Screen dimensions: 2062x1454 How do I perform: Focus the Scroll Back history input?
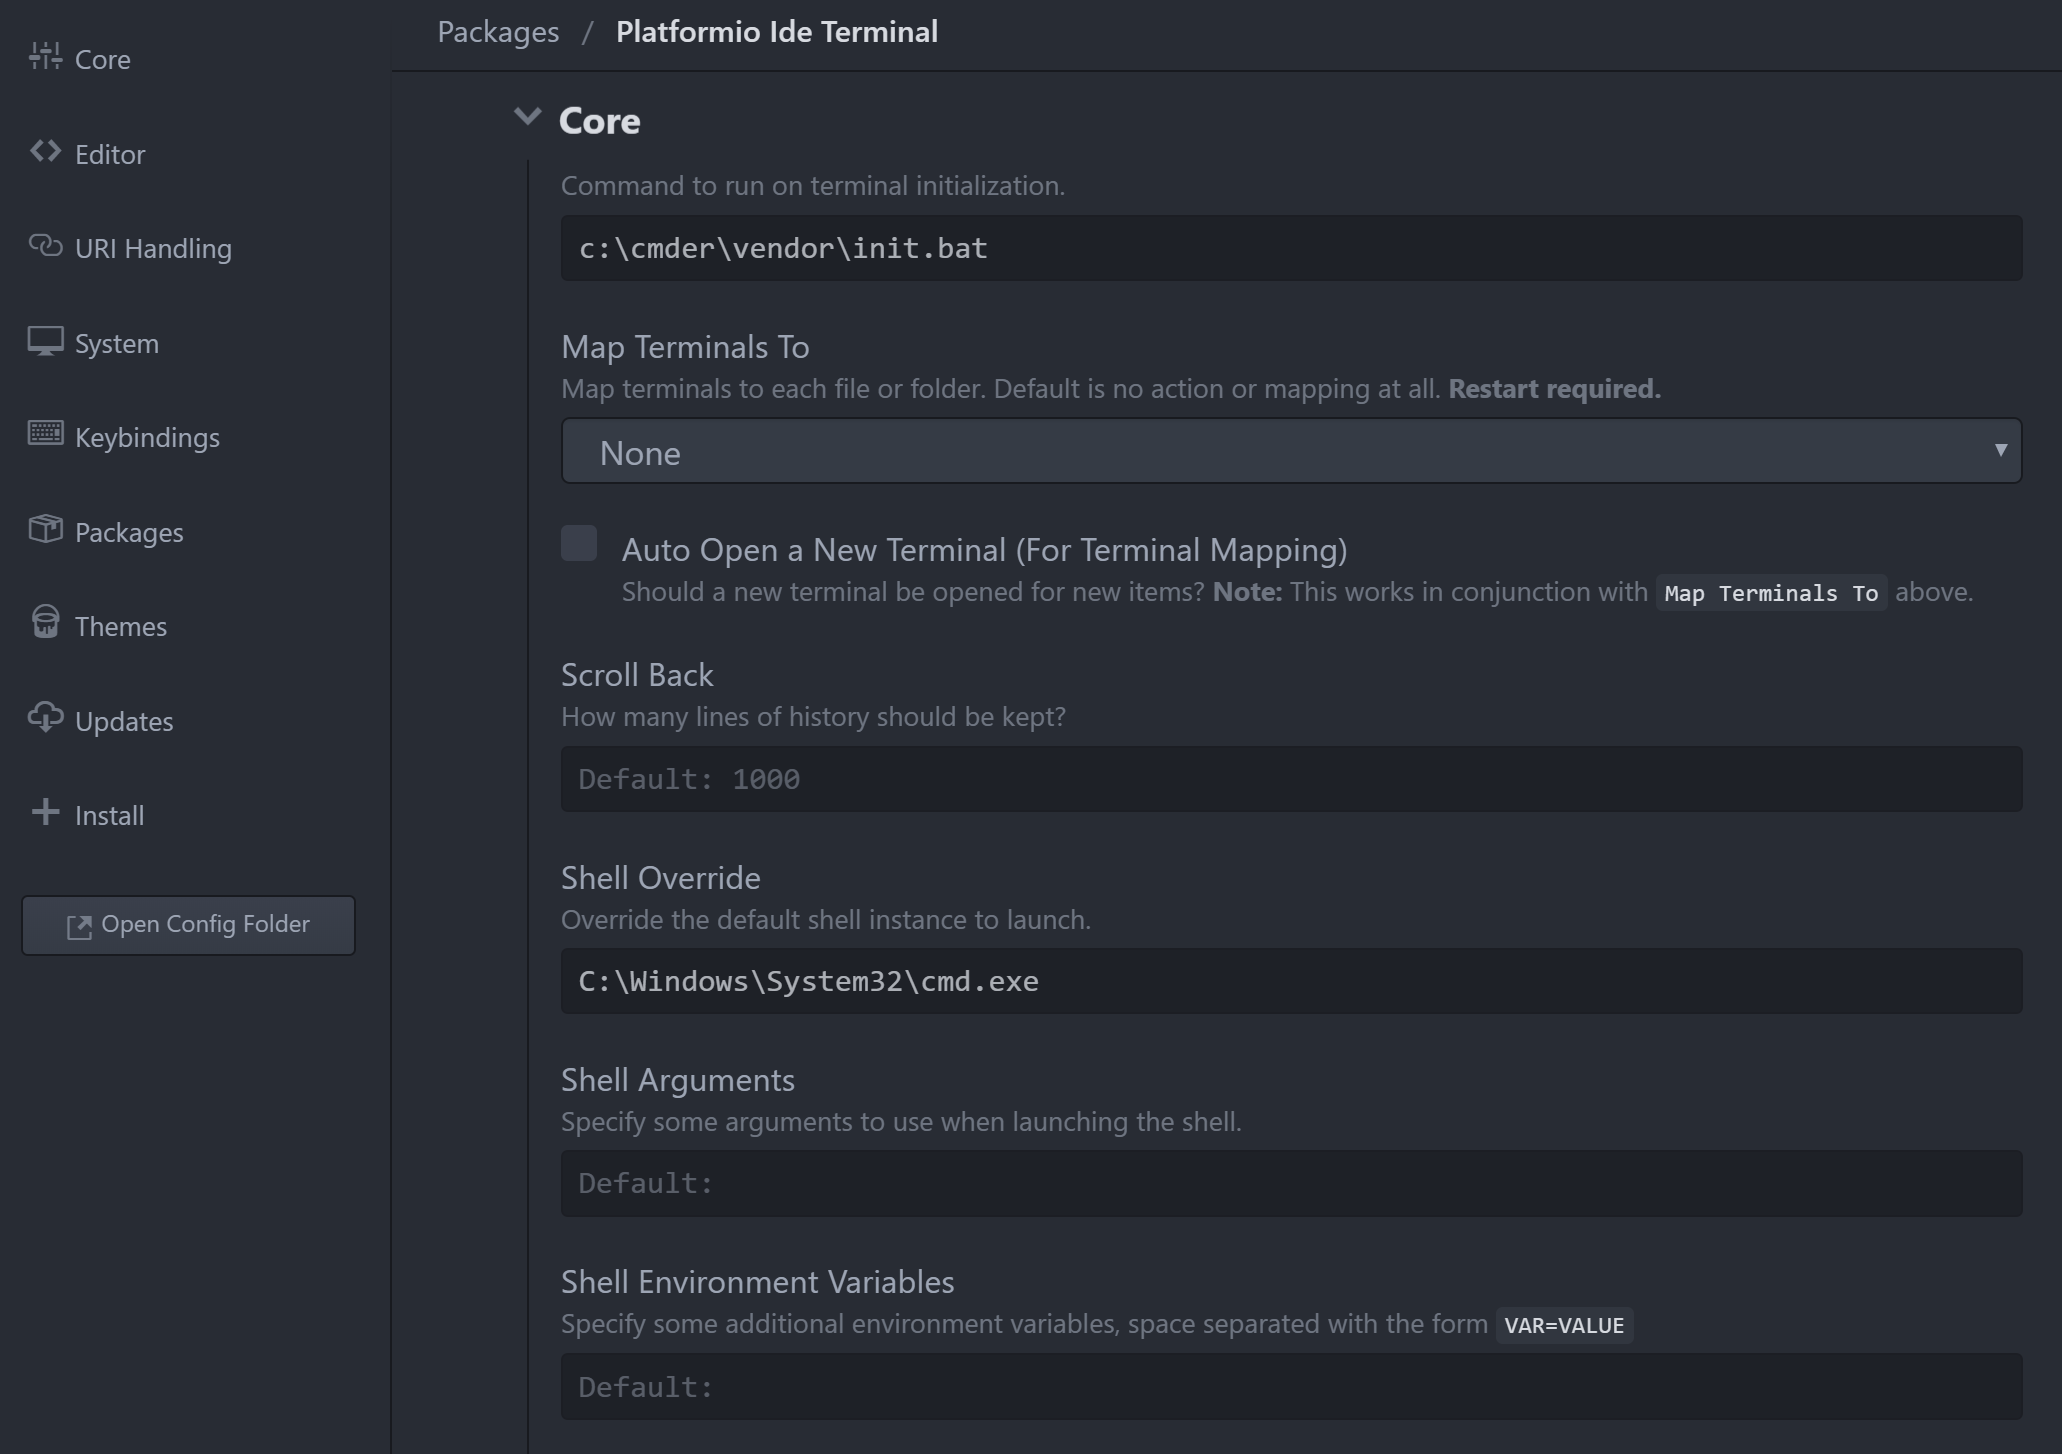tap(1290, 779)
